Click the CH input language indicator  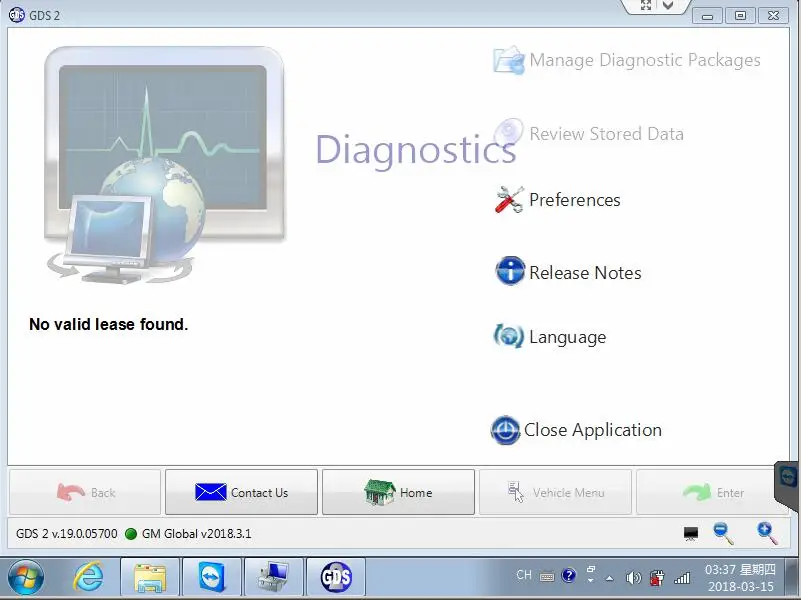(524, 575)
